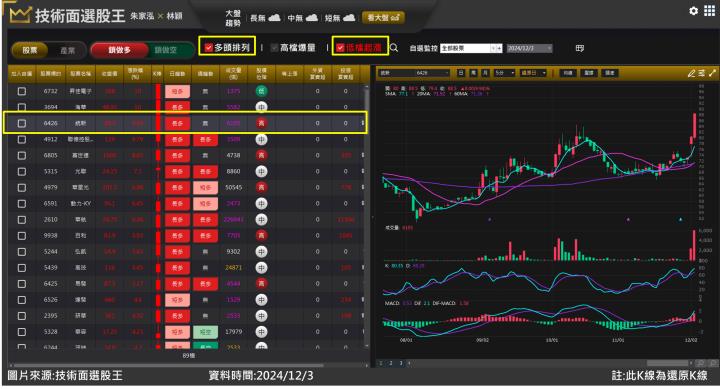
Task: Click the 短無 short-term trend cloud icon
Action: 349,17
